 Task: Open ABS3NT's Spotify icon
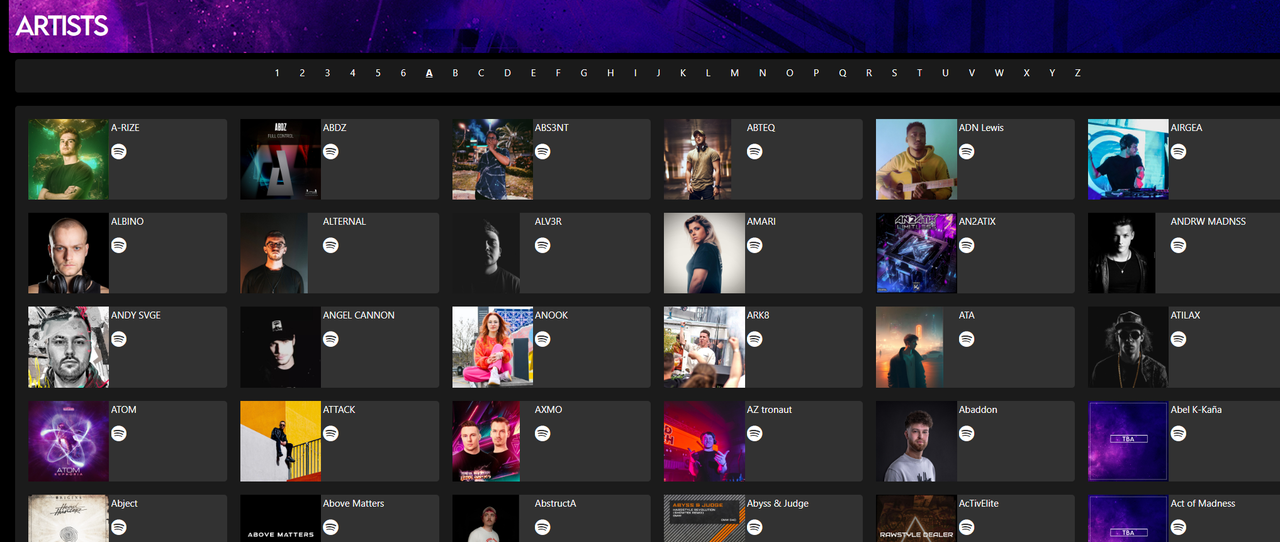pos(543,151)
